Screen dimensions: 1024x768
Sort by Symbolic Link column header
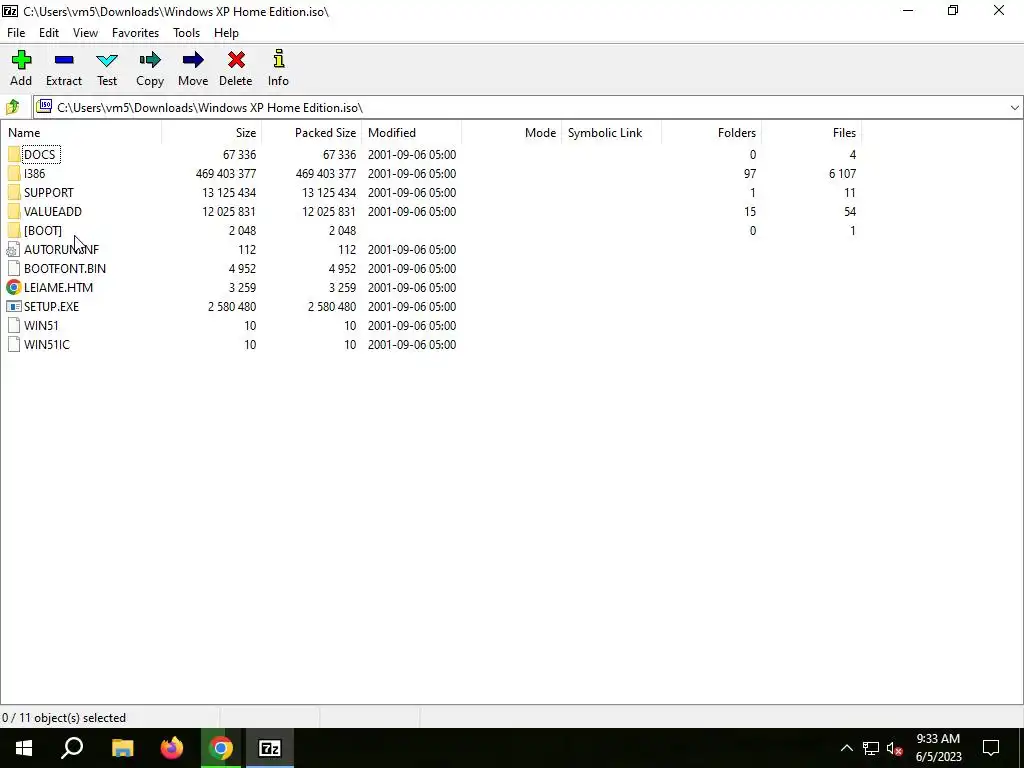(x=611, y=133)
